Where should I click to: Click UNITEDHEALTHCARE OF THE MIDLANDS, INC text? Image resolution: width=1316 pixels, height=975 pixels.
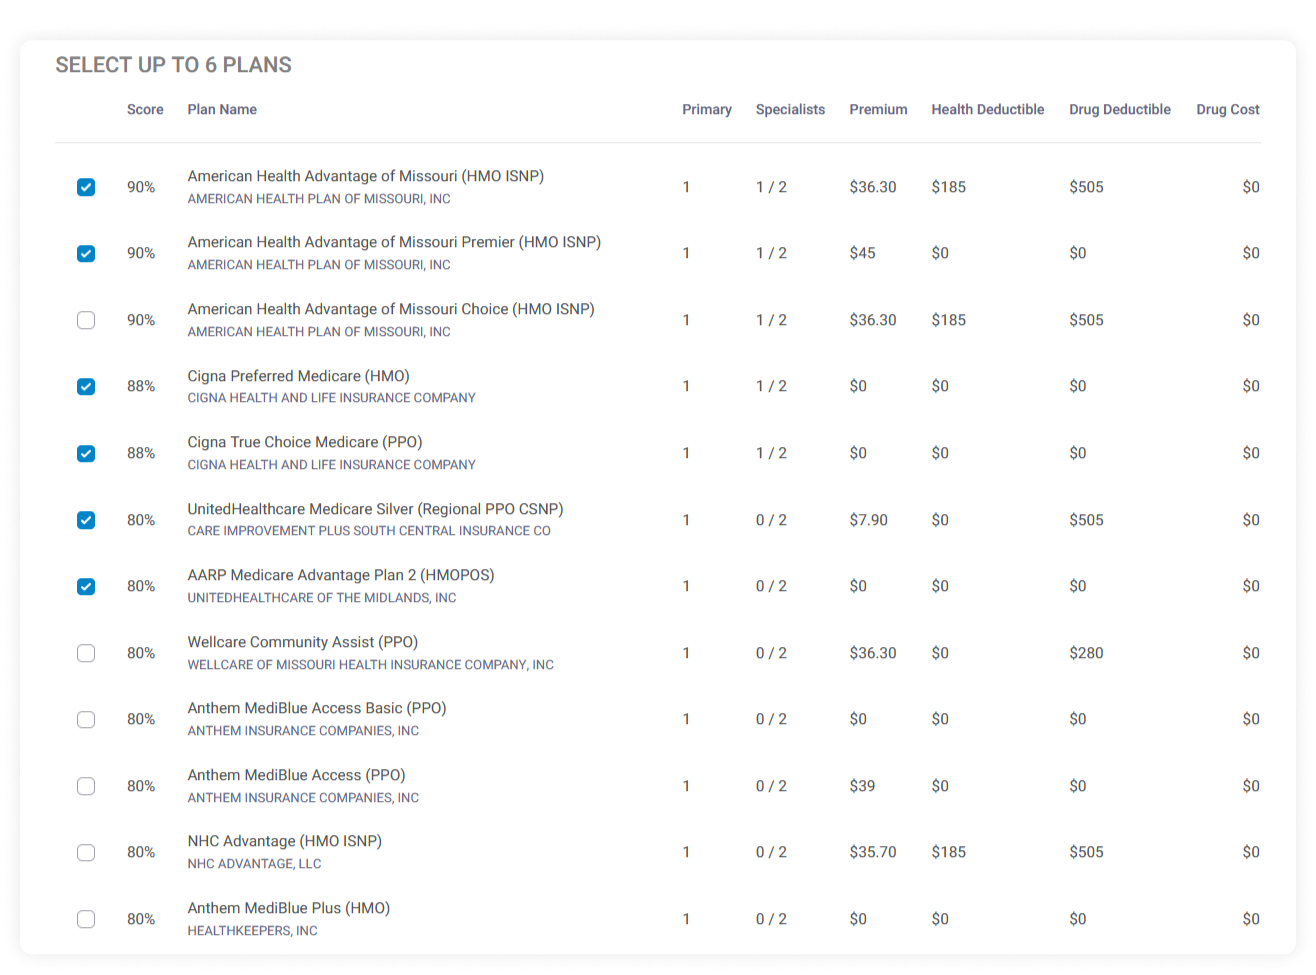tap(322, 598)
